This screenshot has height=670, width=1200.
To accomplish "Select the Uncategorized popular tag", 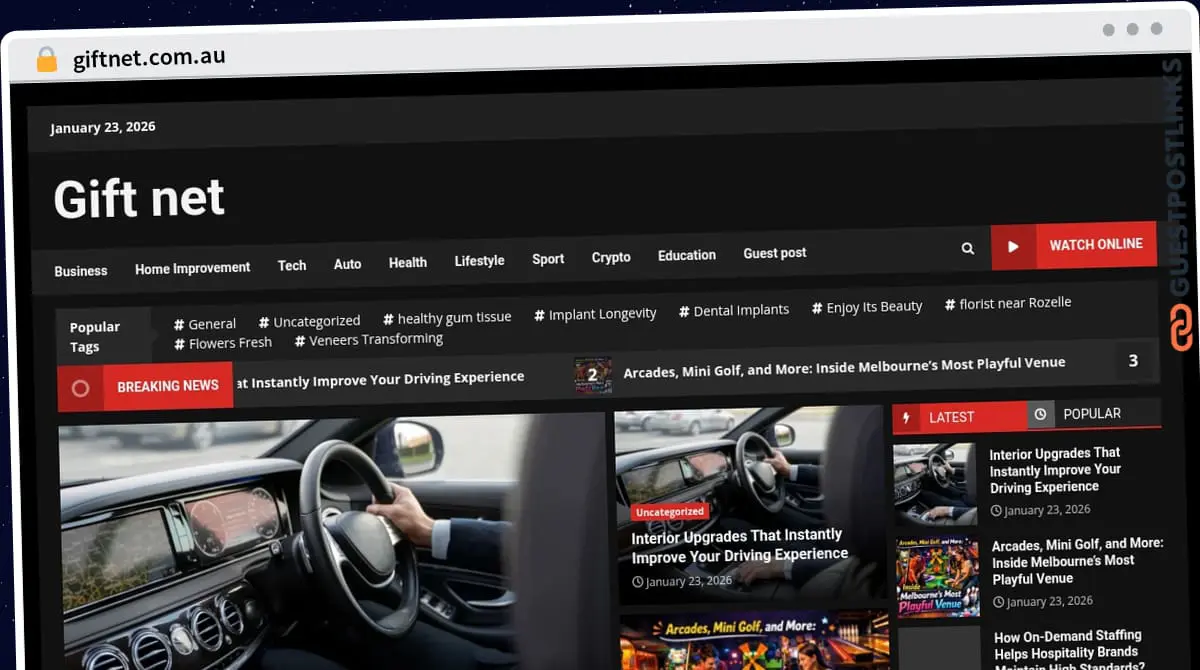I will (x=309, y=321).
